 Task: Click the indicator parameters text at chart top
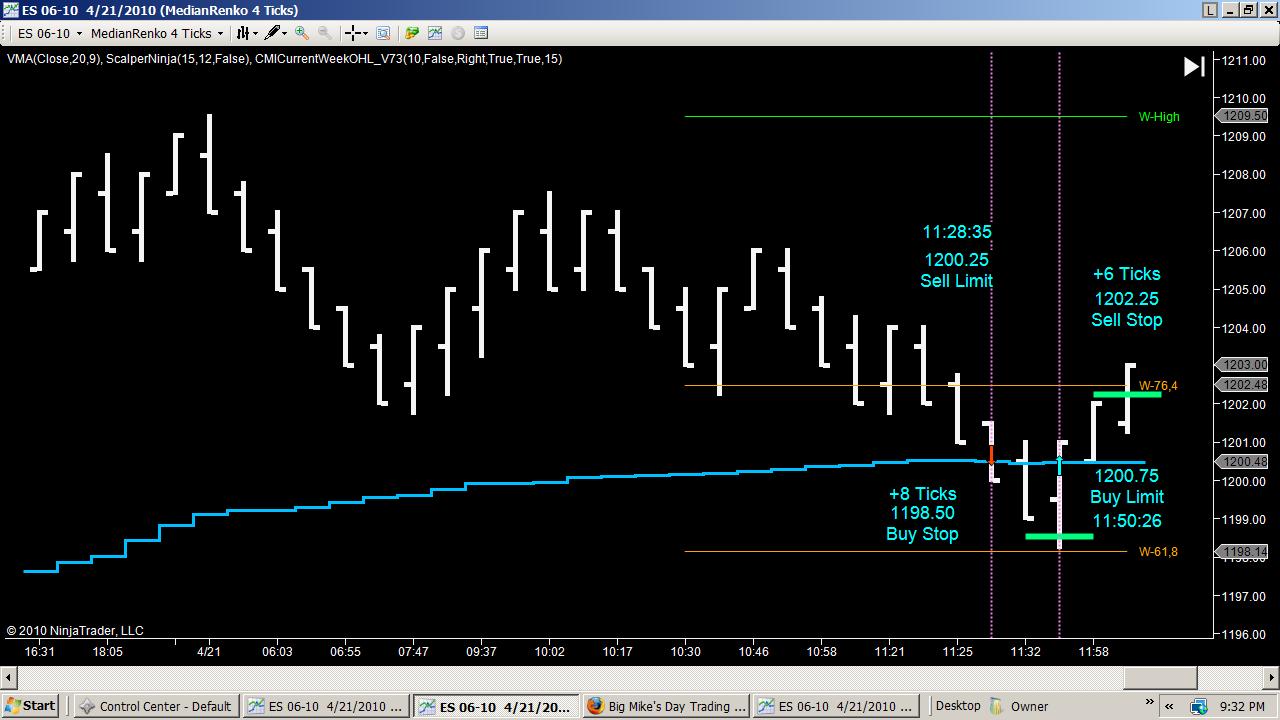pos(284,59)
